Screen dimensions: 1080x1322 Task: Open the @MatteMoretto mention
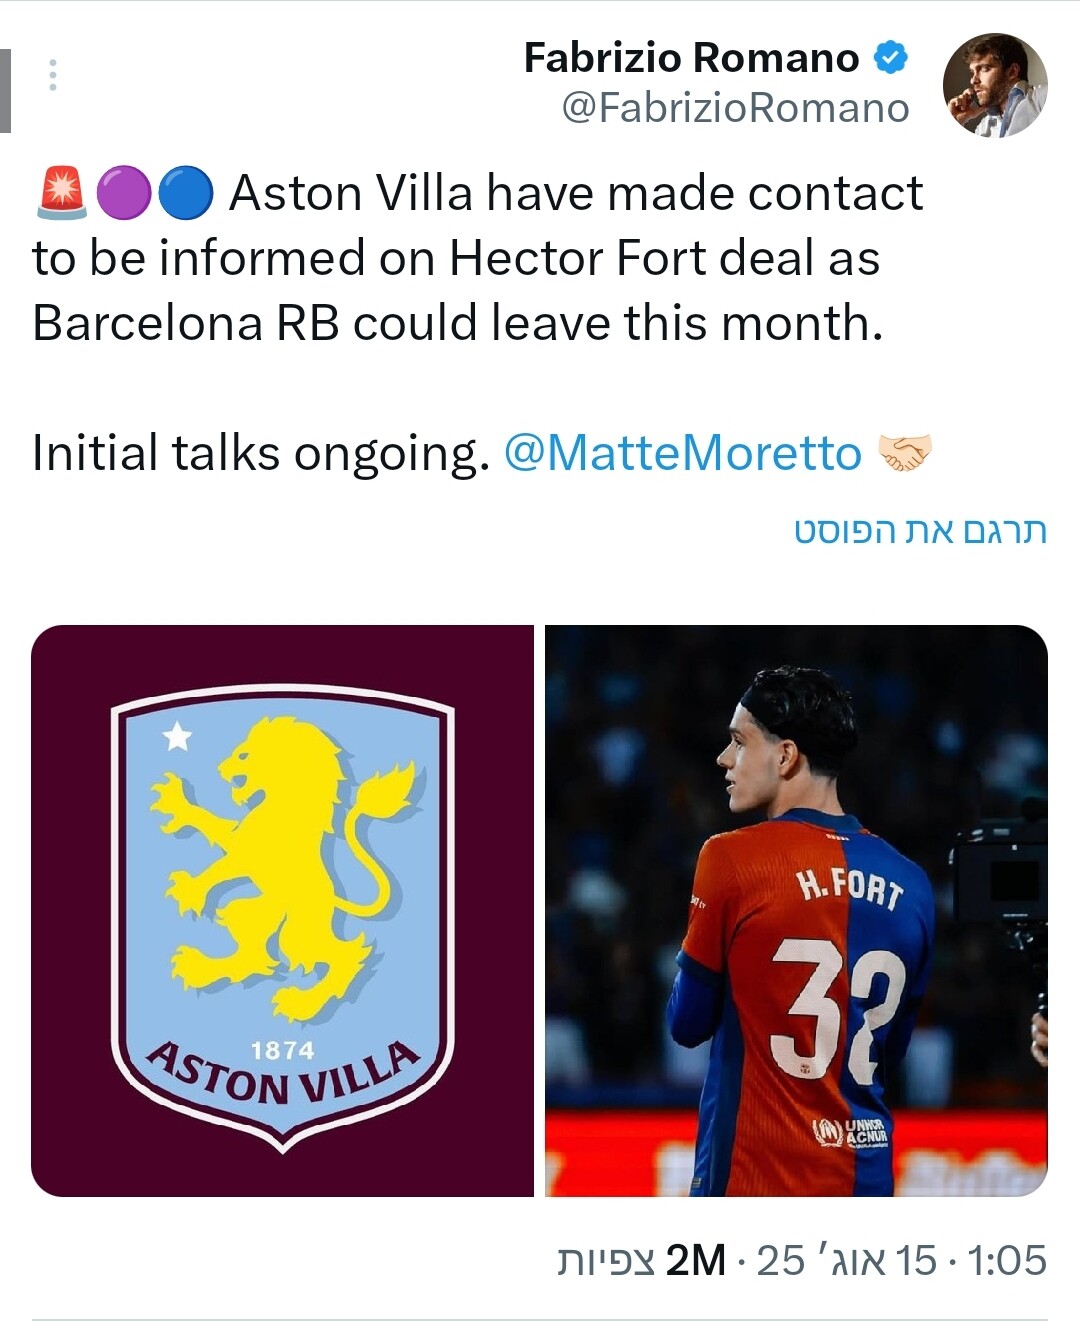tap(683, 452)
